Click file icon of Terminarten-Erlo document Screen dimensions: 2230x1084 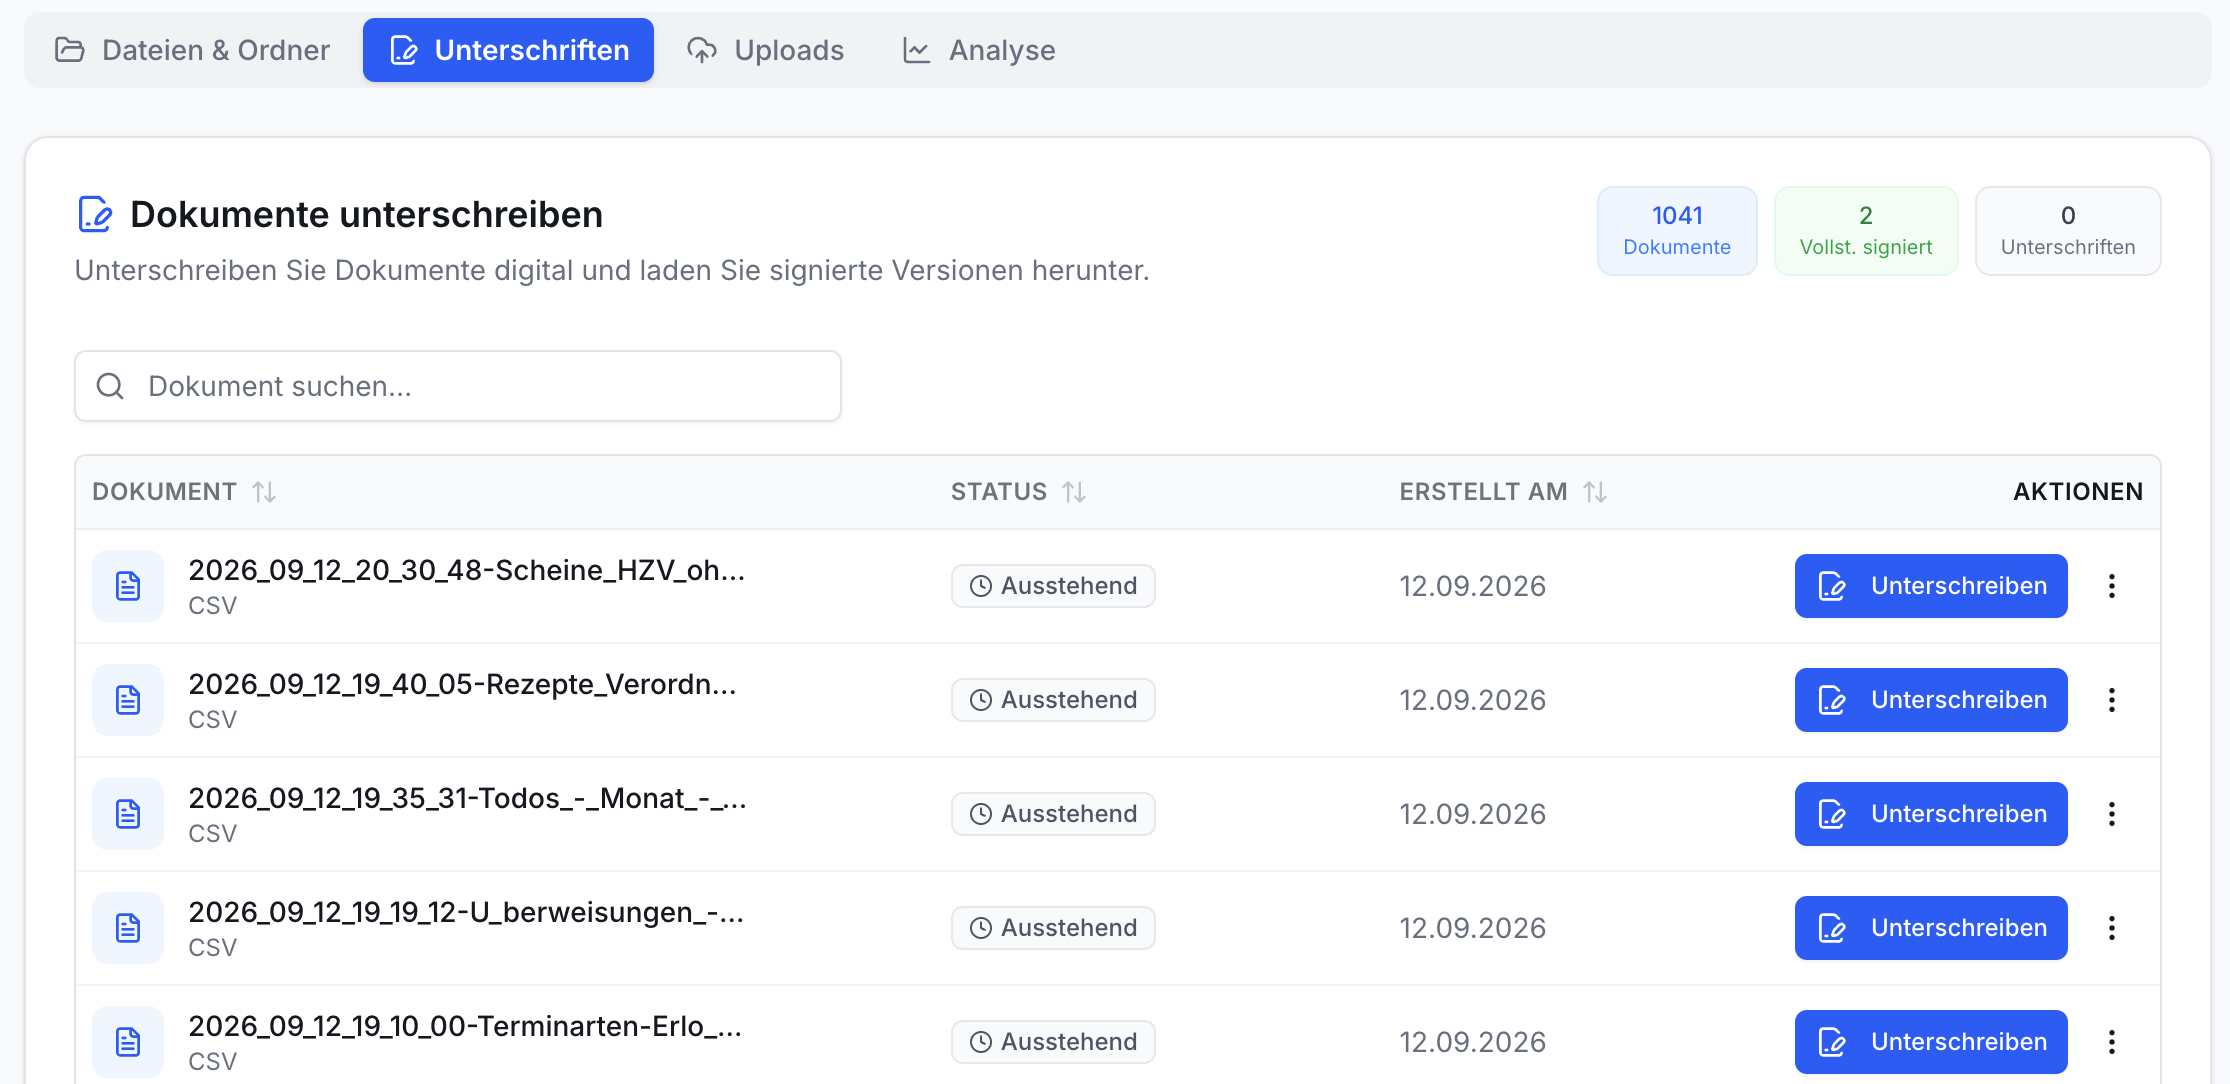(x=128, y=1042)
